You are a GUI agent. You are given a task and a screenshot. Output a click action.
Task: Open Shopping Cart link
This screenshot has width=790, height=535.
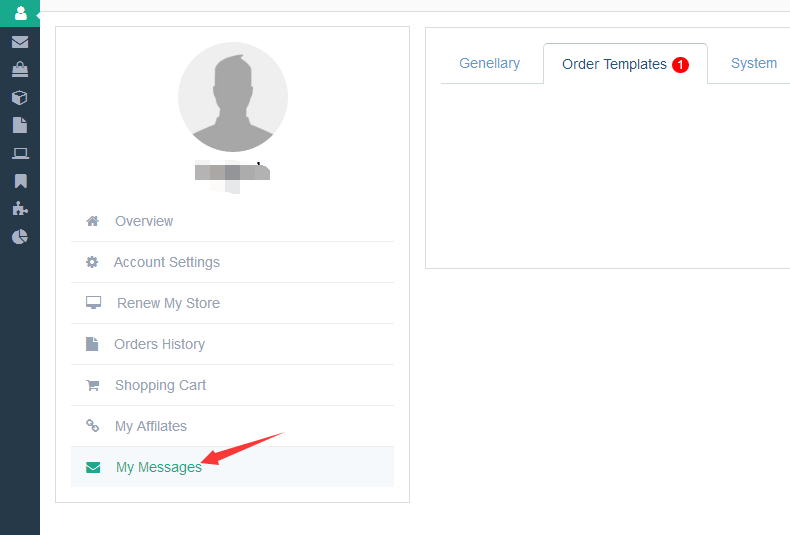click(x=160, y=385)
